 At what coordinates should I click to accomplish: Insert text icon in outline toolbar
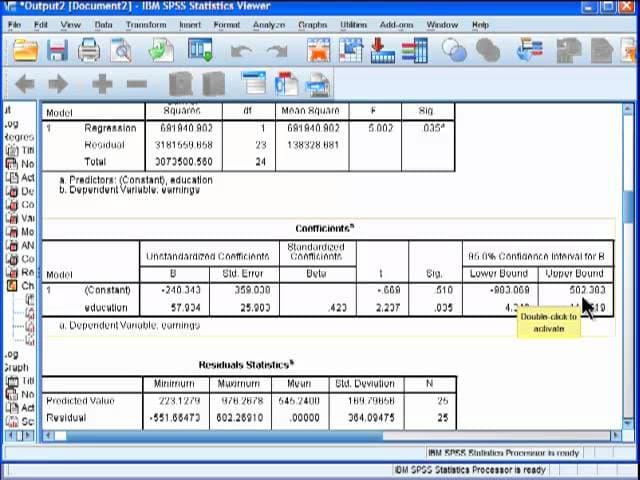(318, 84)
